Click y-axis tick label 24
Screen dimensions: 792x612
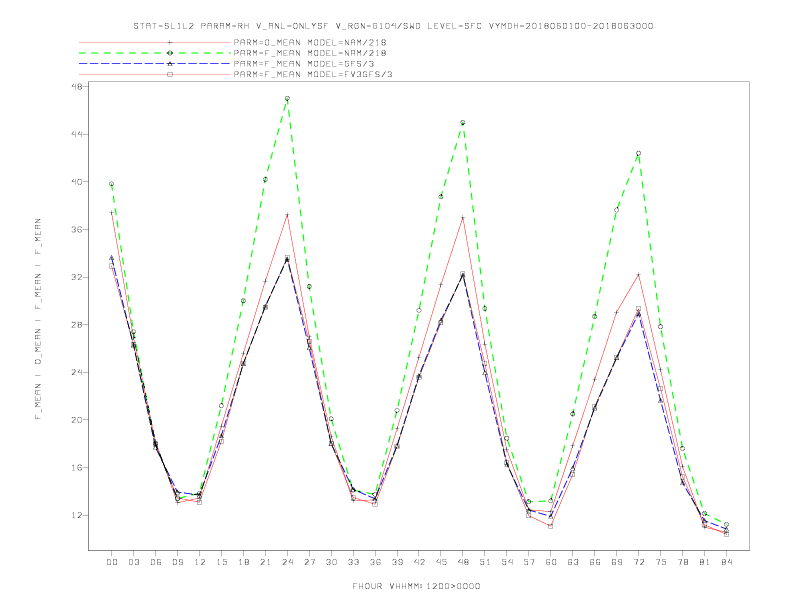(x=77, y=372)
